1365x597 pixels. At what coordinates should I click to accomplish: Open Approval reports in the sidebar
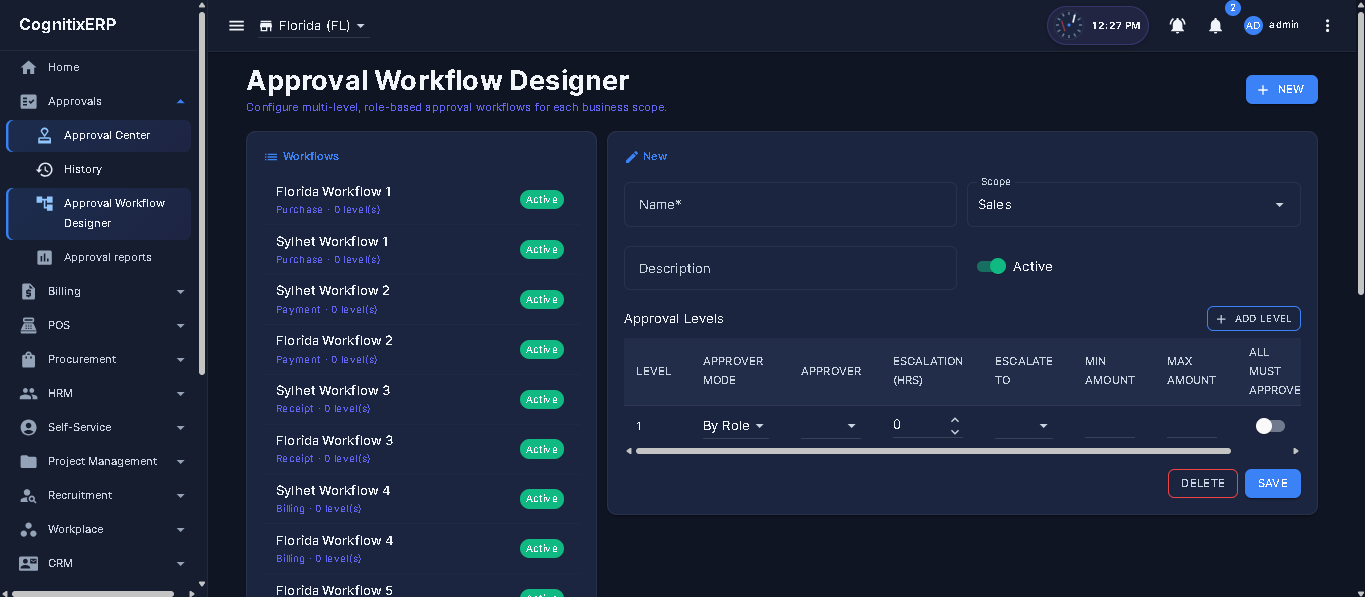tap(98, 257)
